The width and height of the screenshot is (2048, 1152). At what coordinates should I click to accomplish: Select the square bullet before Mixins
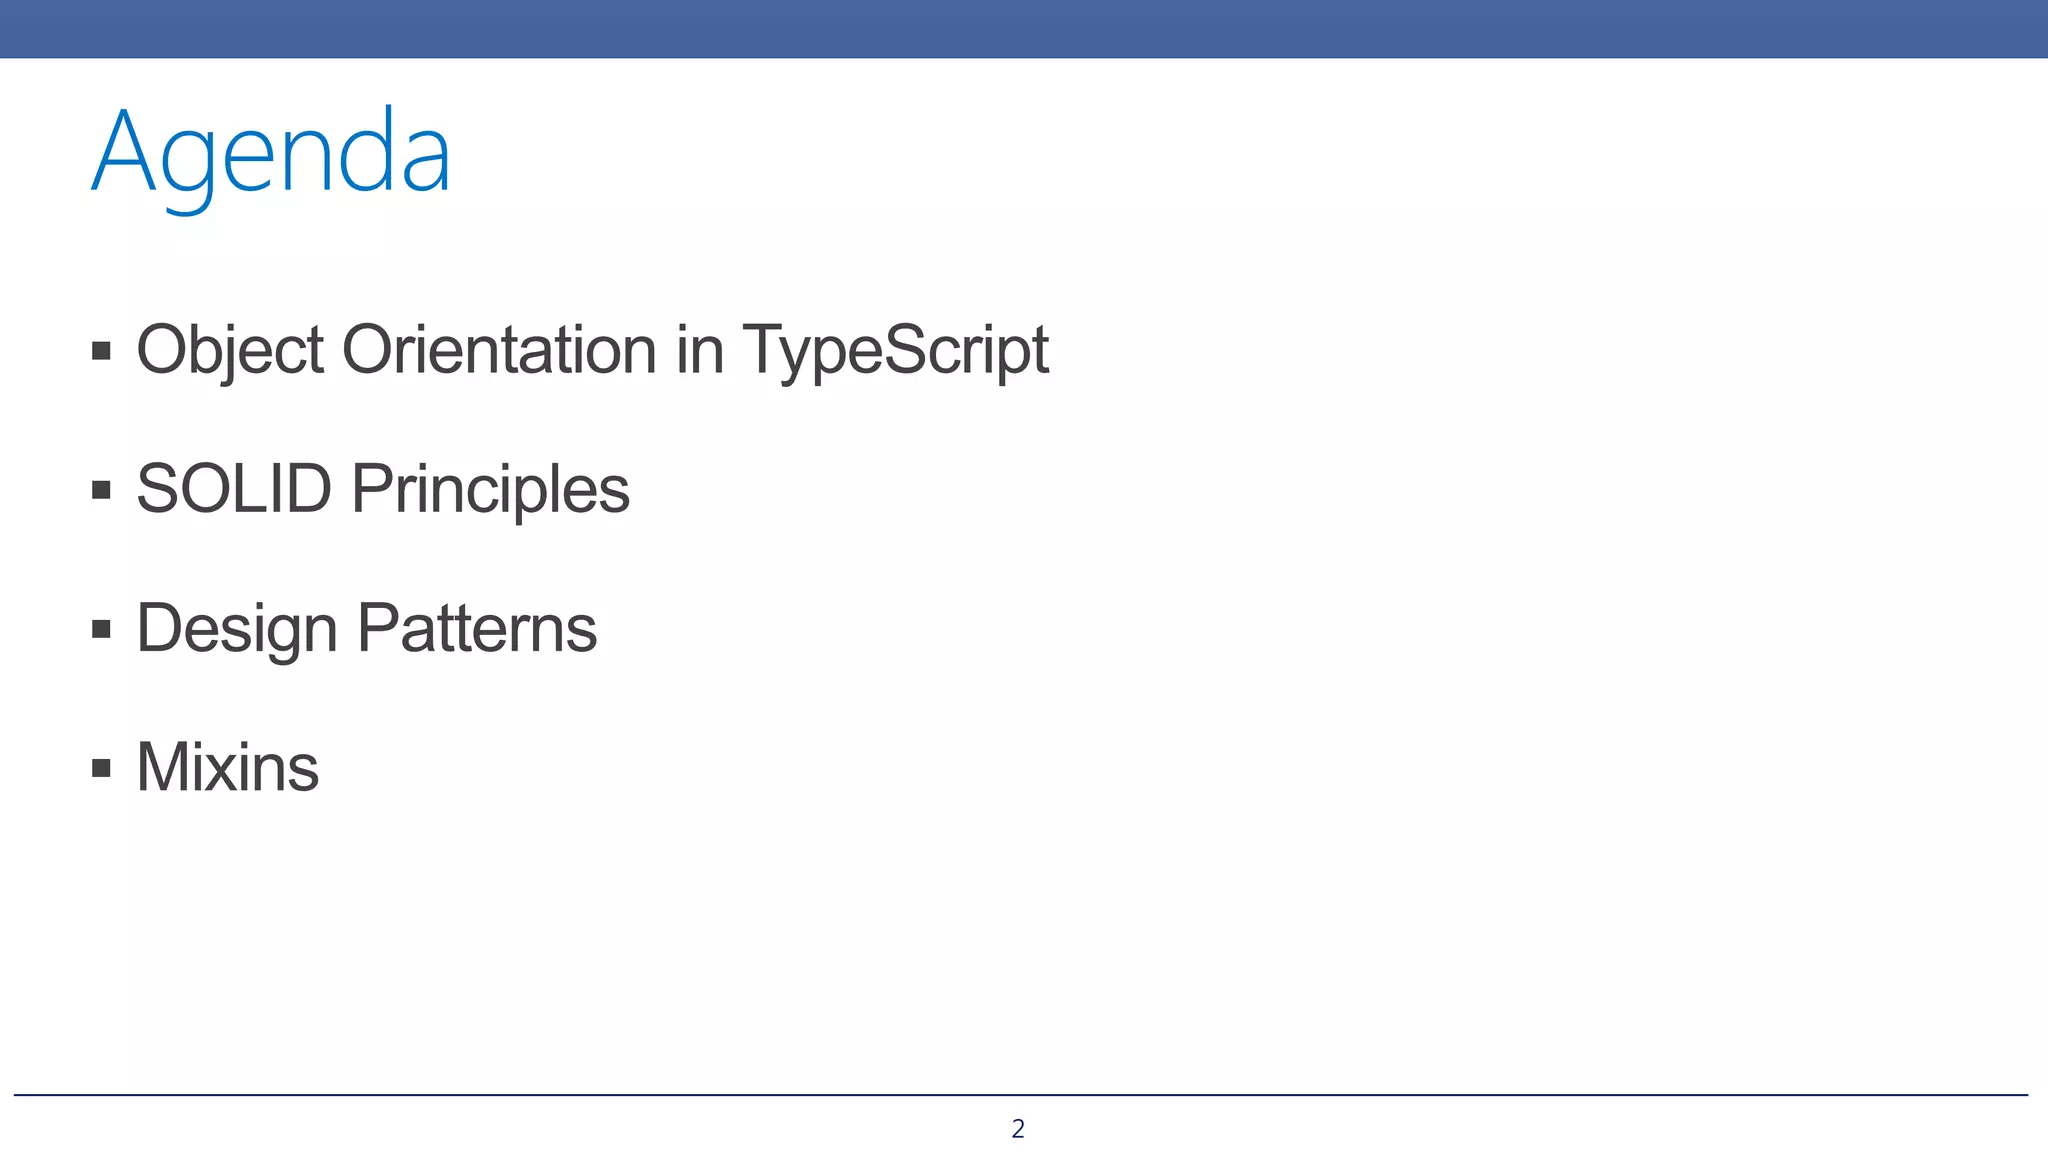101,768
